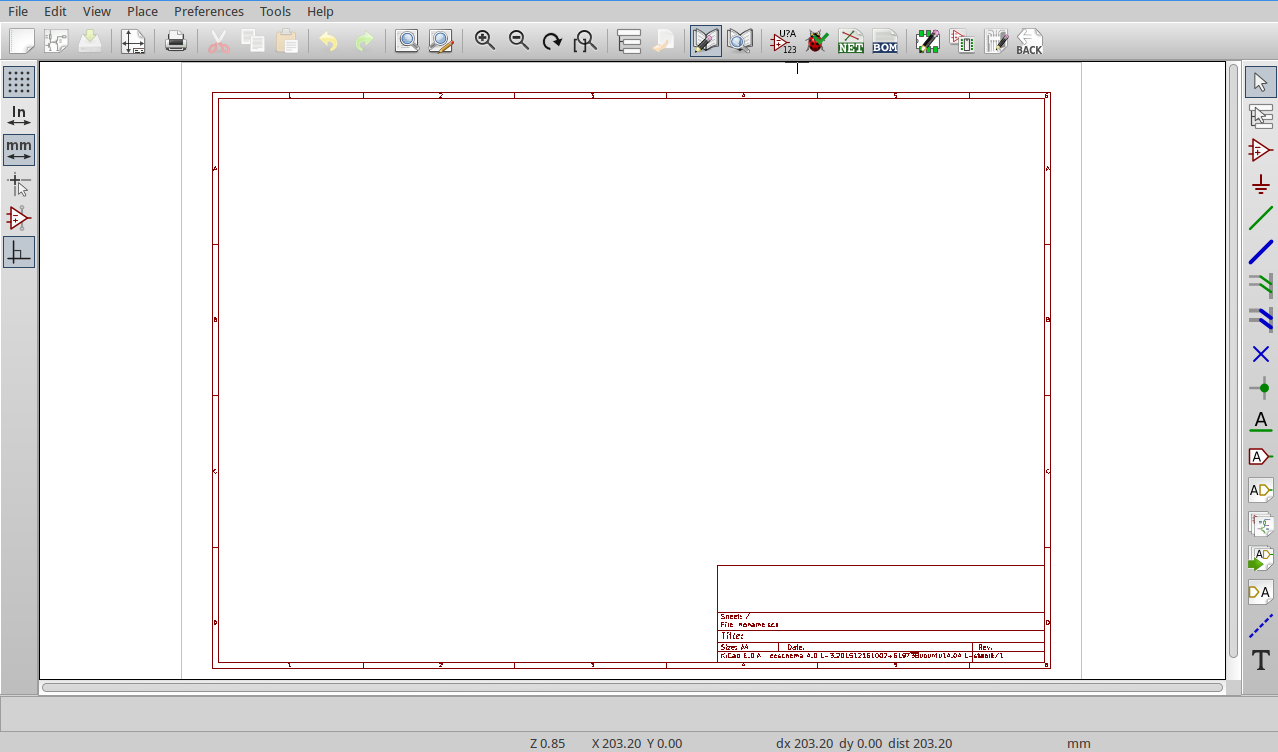Toggle grid visibility

point(19,82)
